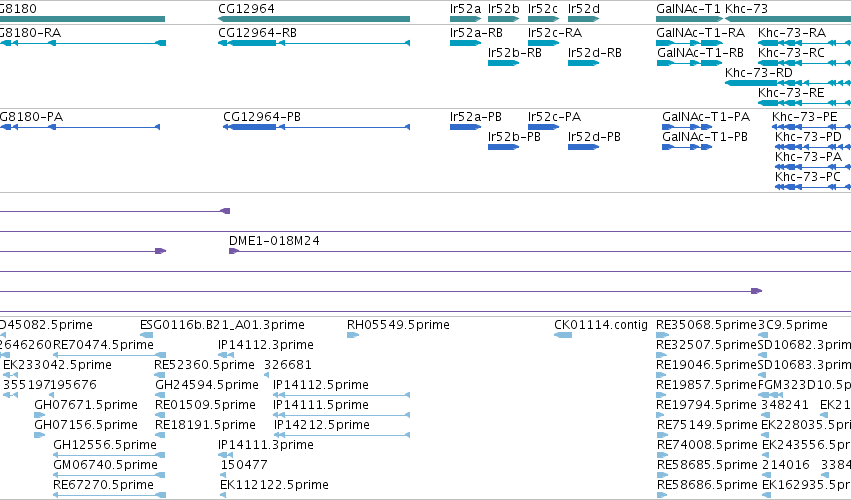Select the CG12964-PB protein feature
This screenshot has height=500, width=851.
316,127
